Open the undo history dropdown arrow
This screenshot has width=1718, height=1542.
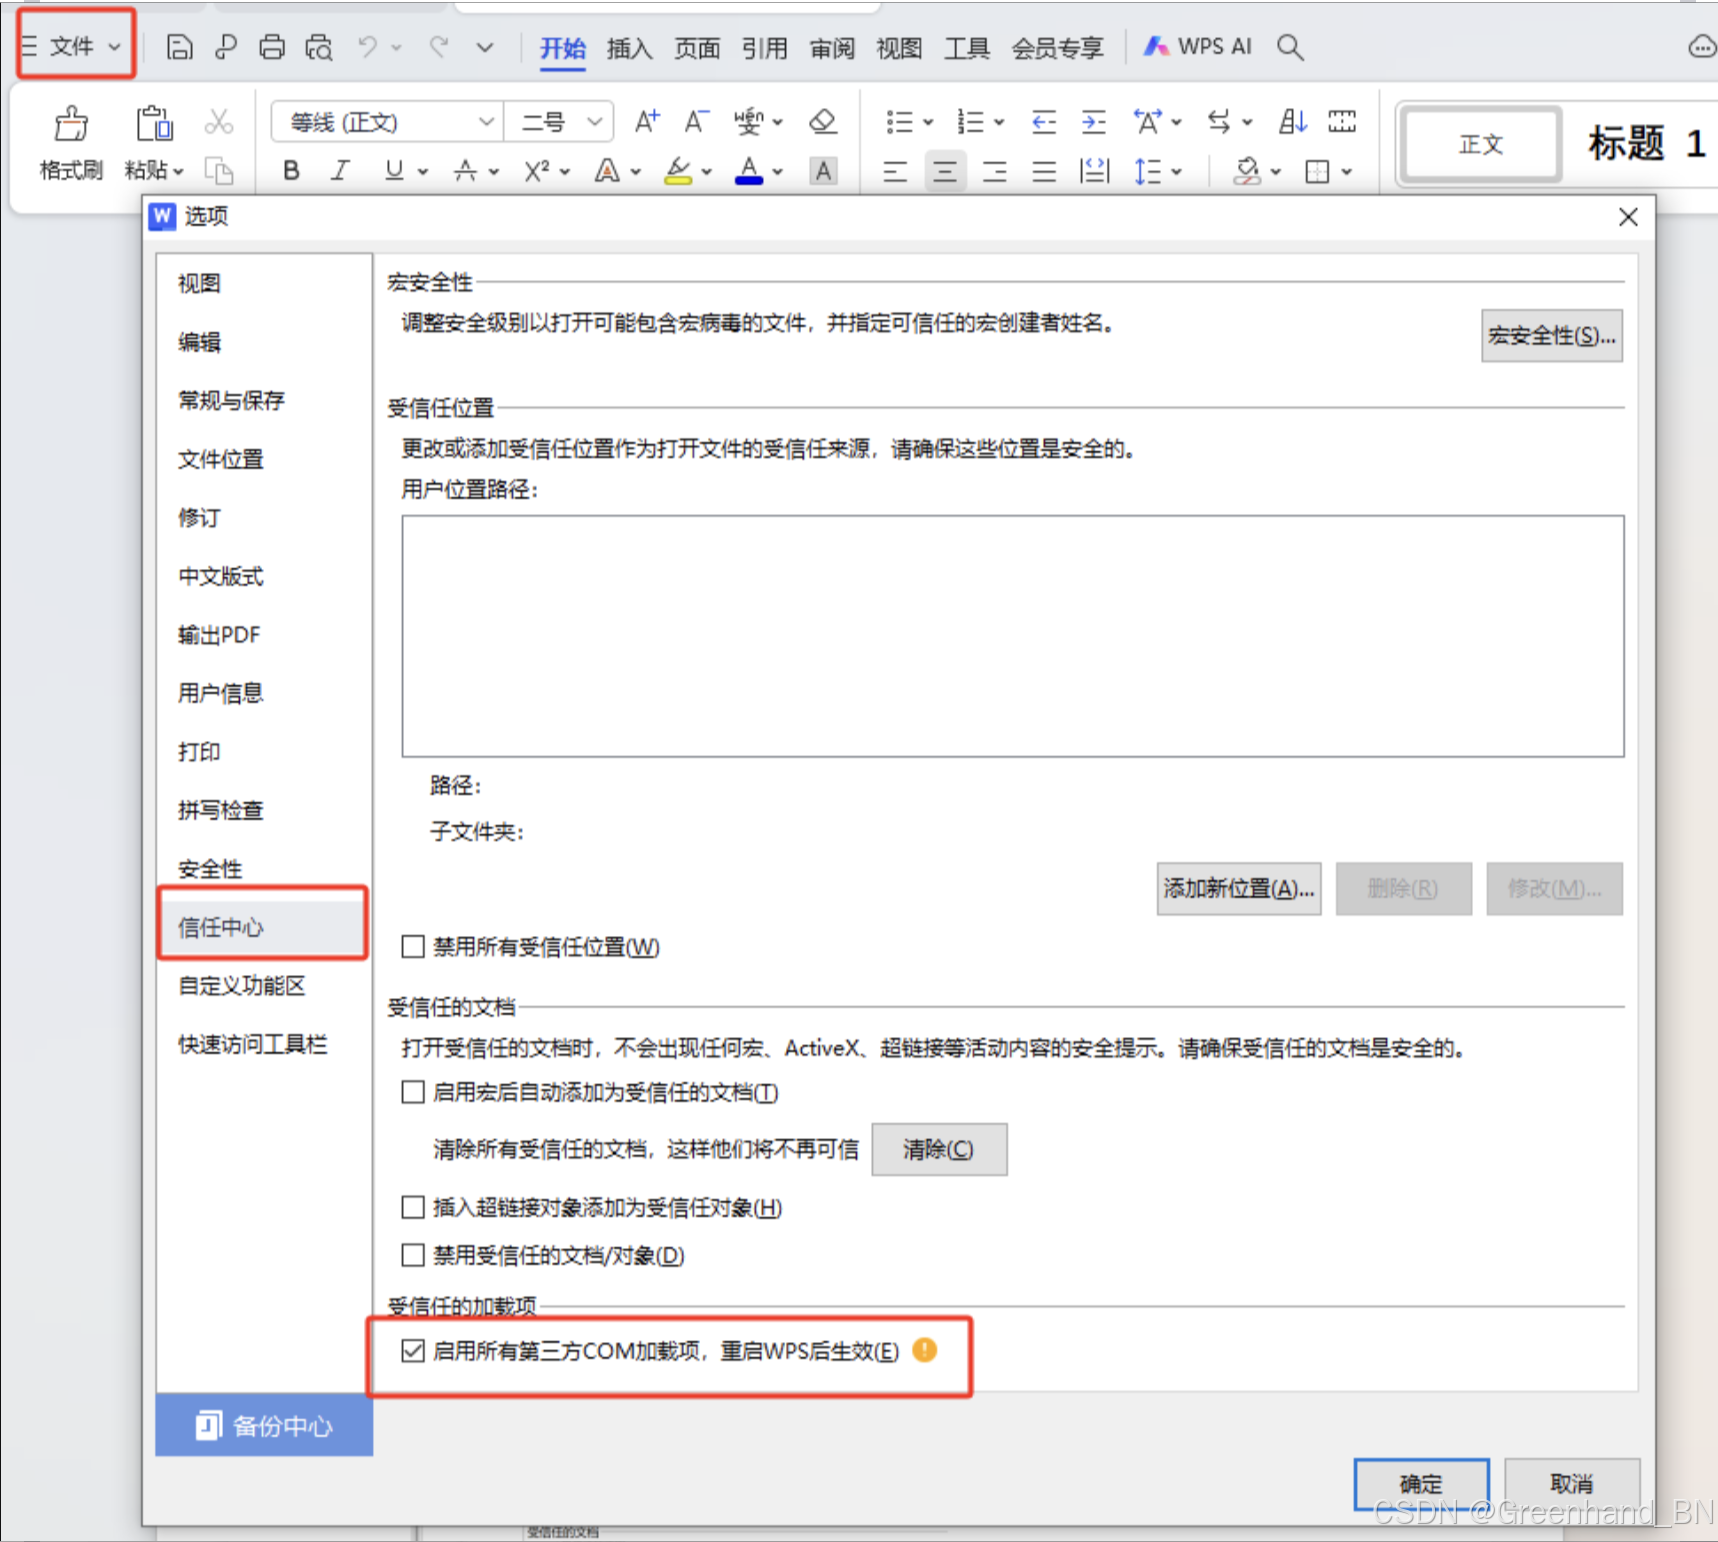click(396, 47)
